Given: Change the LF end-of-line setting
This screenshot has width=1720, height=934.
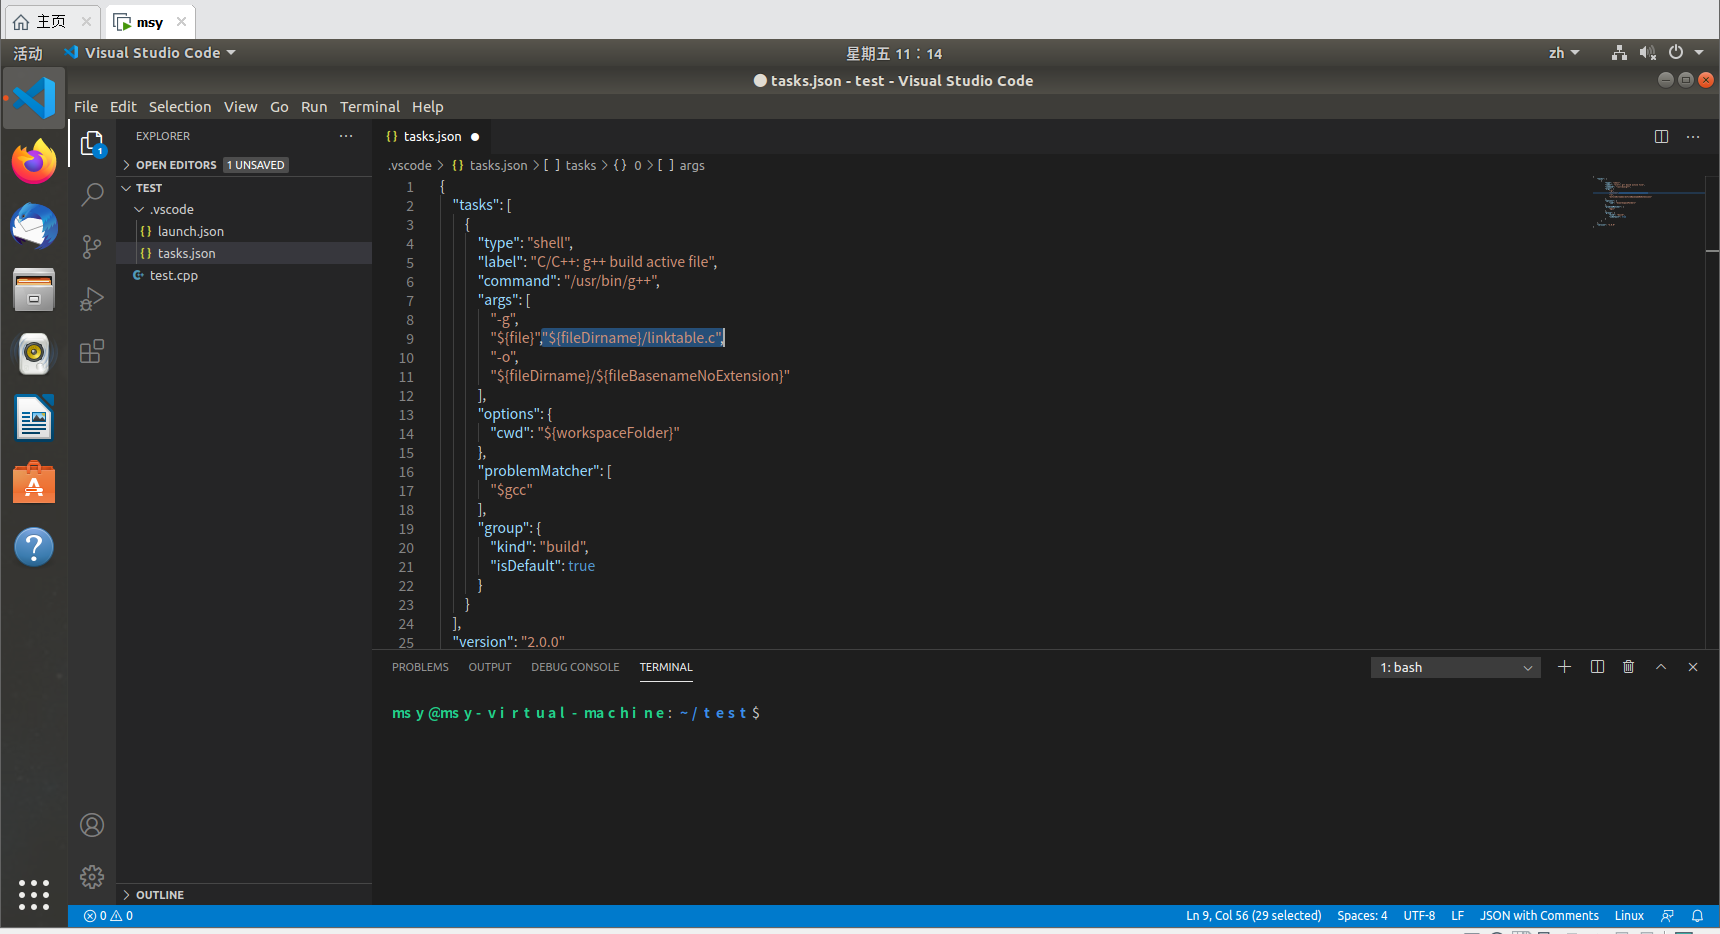Looking at the screenshot, I should pyautogui.click(x=1458, y=916).
